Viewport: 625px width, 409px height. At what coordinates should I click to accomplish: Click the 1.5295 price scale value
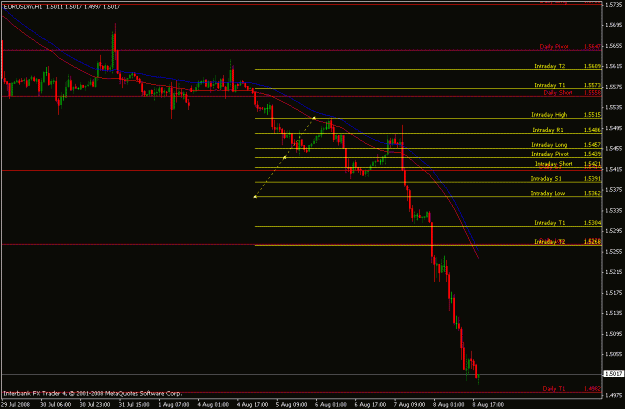pos(613,231)
